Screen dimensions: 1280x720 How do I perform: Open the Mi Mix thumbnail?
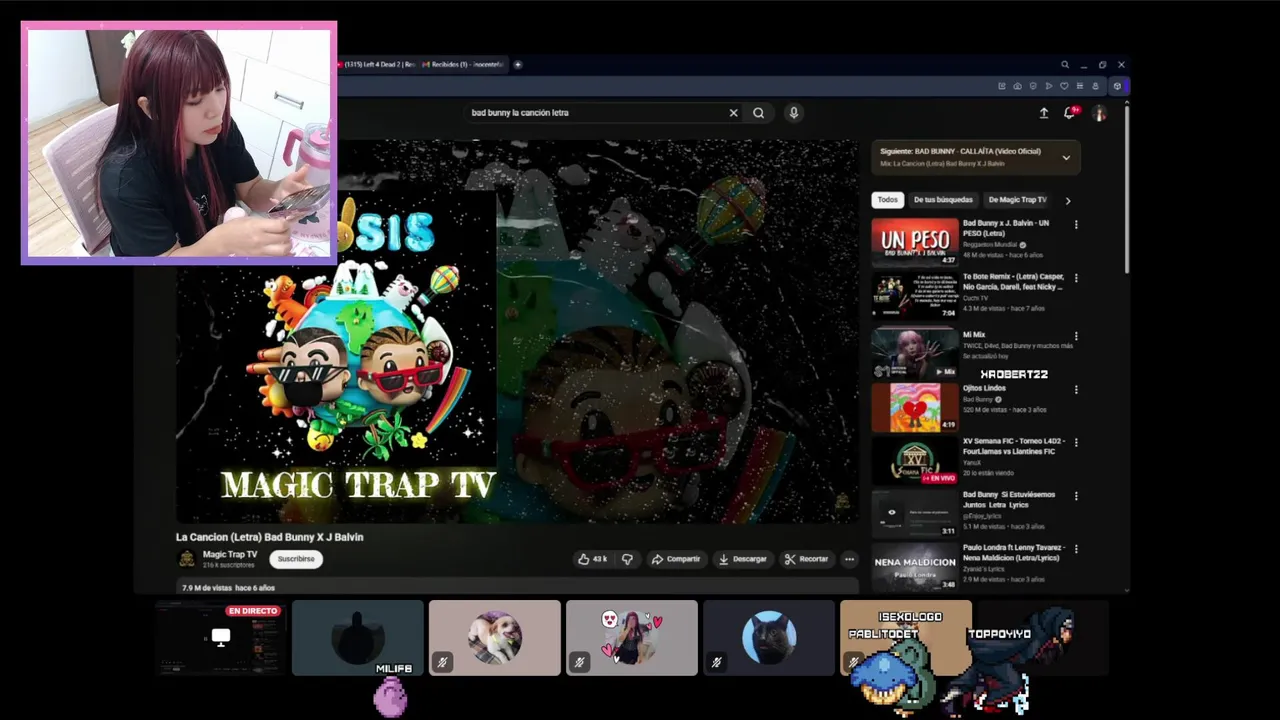(915, 353)
